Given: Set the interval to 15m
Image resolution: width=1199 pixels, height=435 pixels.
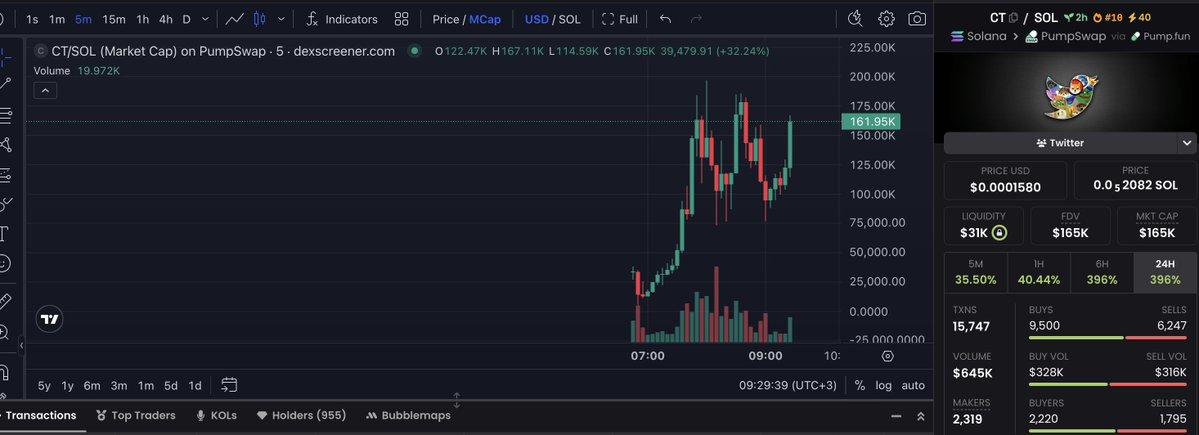Looking at the screenshot, I should (x=114, y=19).
